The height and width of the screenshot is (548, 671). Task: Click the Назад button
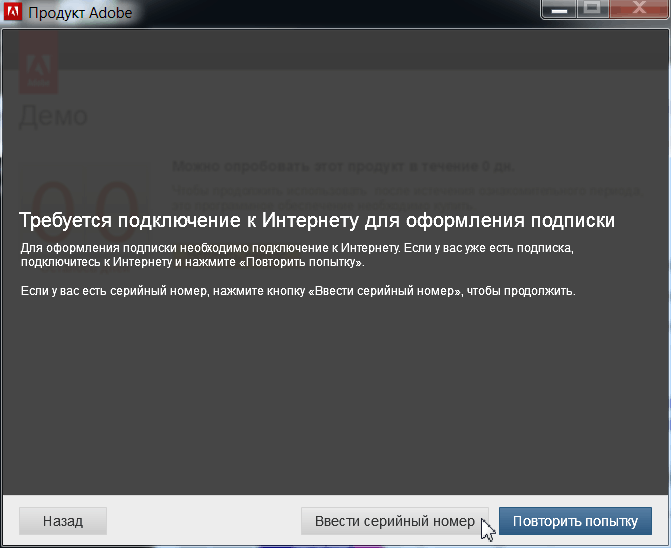pos(63,521)
